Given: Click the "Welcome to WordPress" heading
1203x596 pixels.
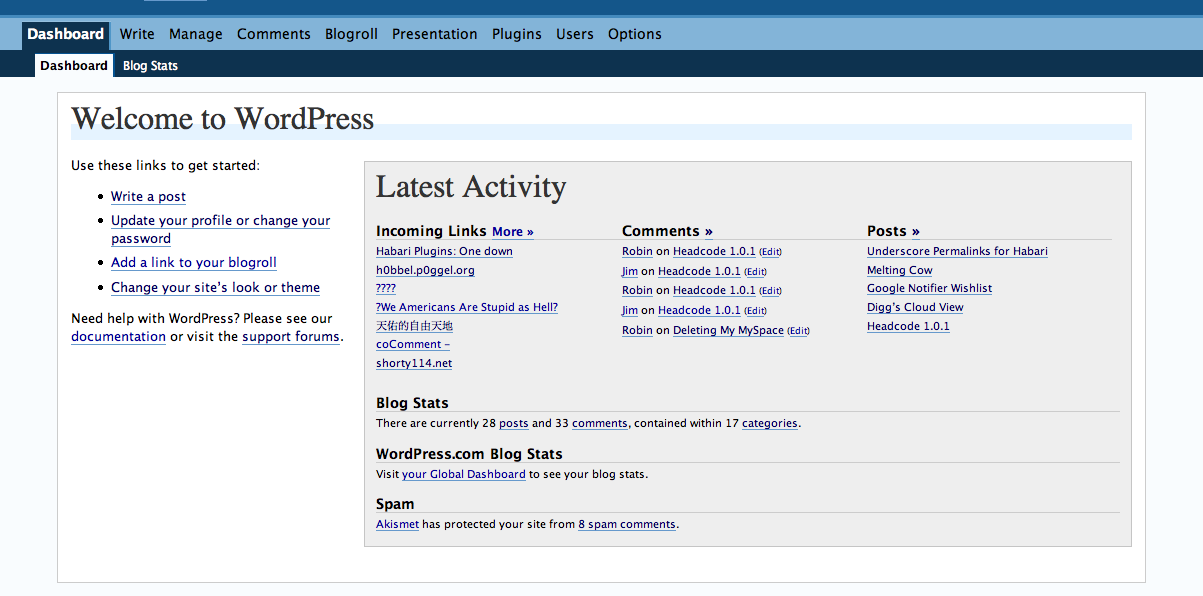Looking at the screenshot, I should 223,119.
